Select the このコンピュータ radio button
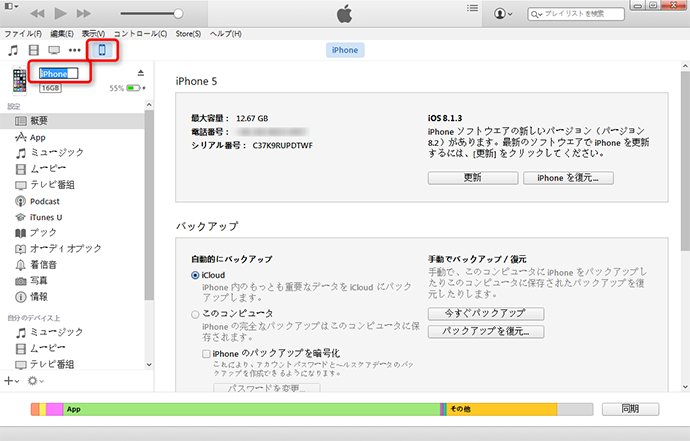 pyautogui.click(x=195, y=314)
